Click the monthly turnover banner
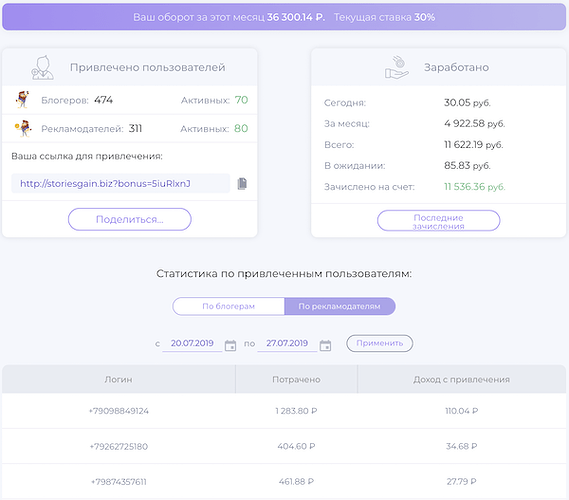 [284, 17]
